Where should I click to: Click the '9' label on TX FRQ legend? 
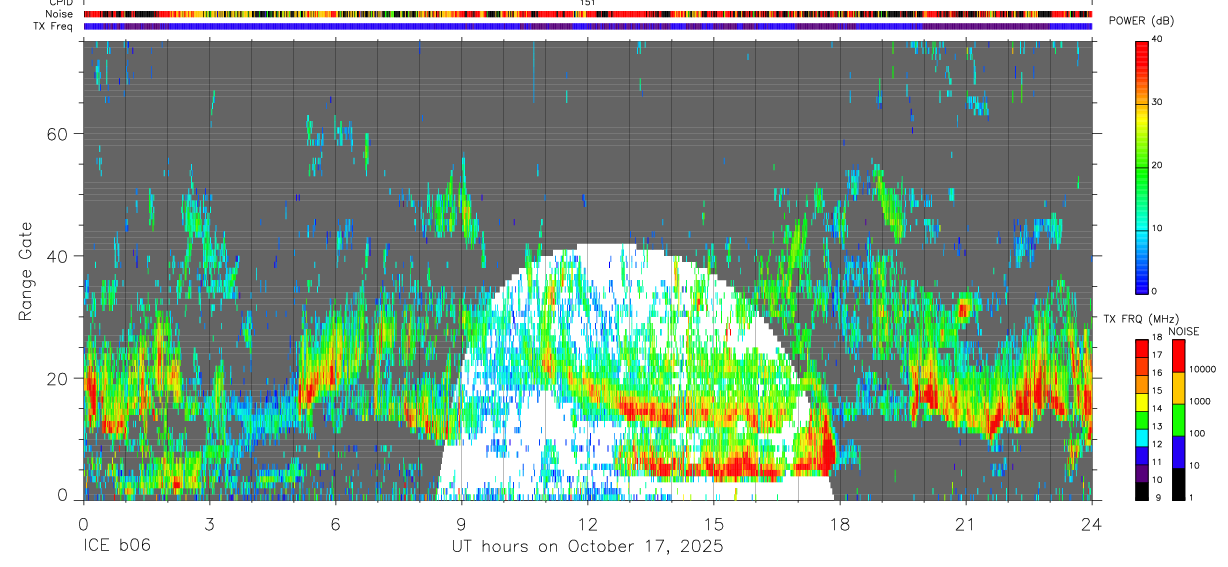[x=1156, y=497]
